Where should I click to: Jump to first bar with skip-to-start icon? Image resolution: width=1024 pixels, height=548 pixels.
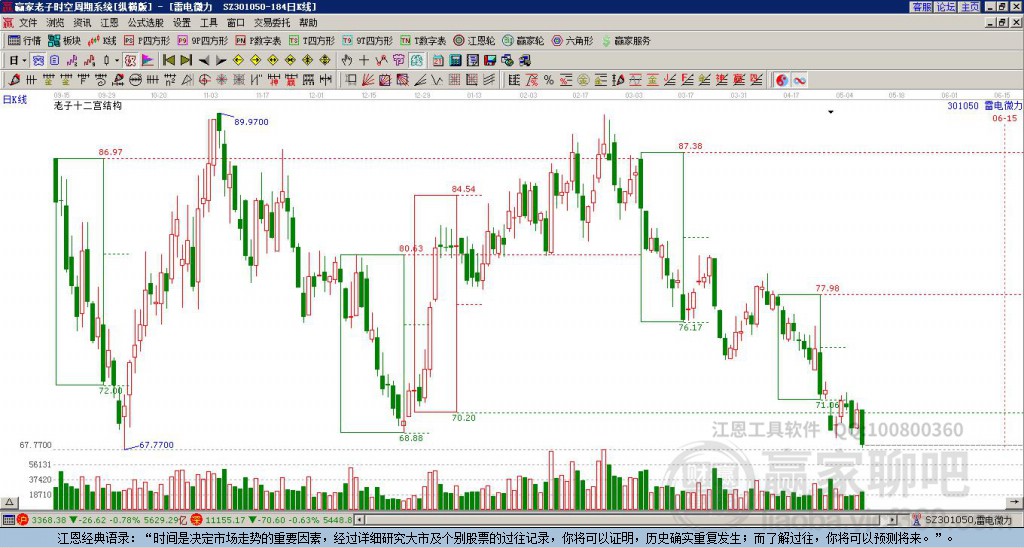169,61
